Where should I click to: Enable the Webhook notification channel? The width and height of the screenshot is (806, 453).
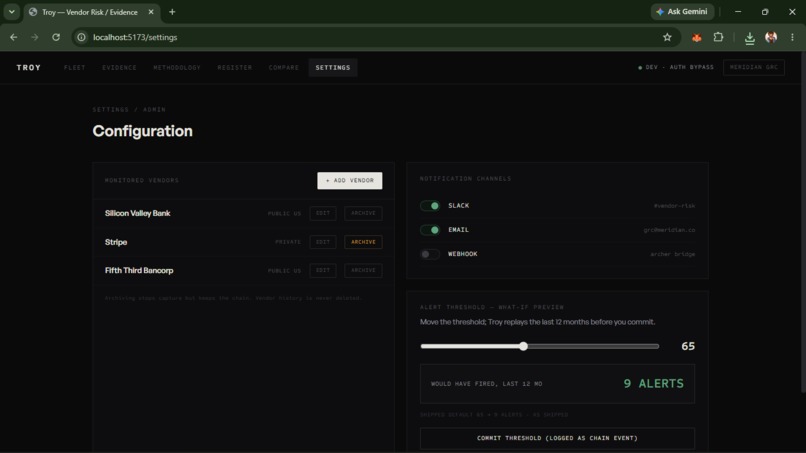coord(430,254)
